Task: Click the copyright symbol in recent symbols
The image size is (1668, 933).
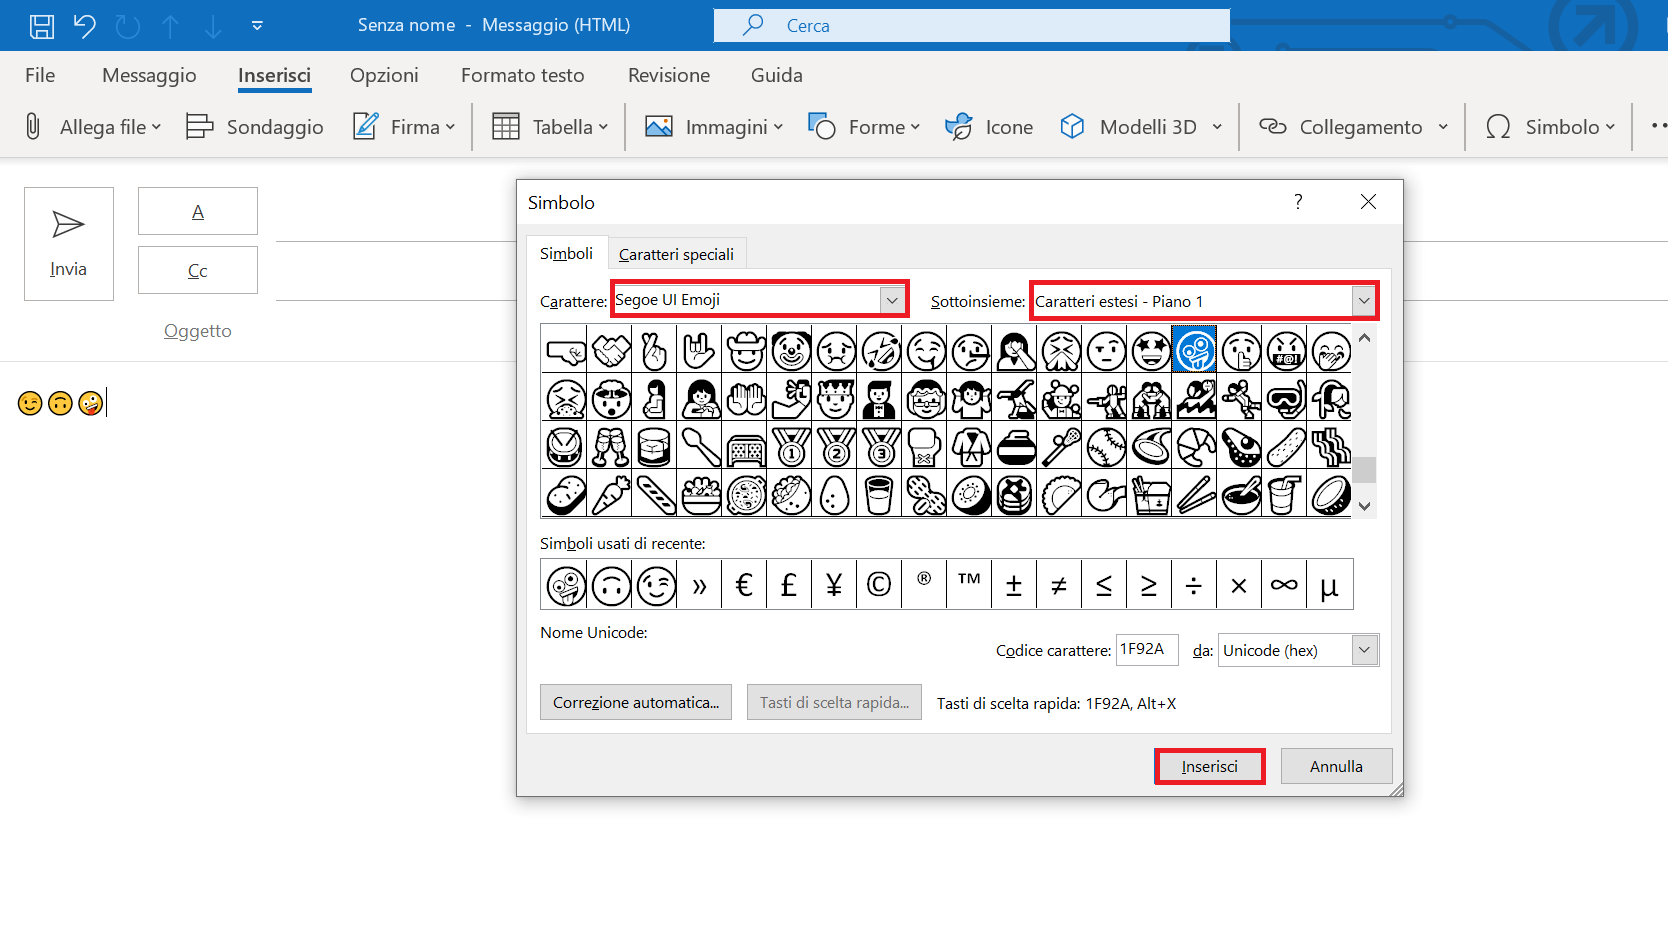Action: [x=879, y=585]
